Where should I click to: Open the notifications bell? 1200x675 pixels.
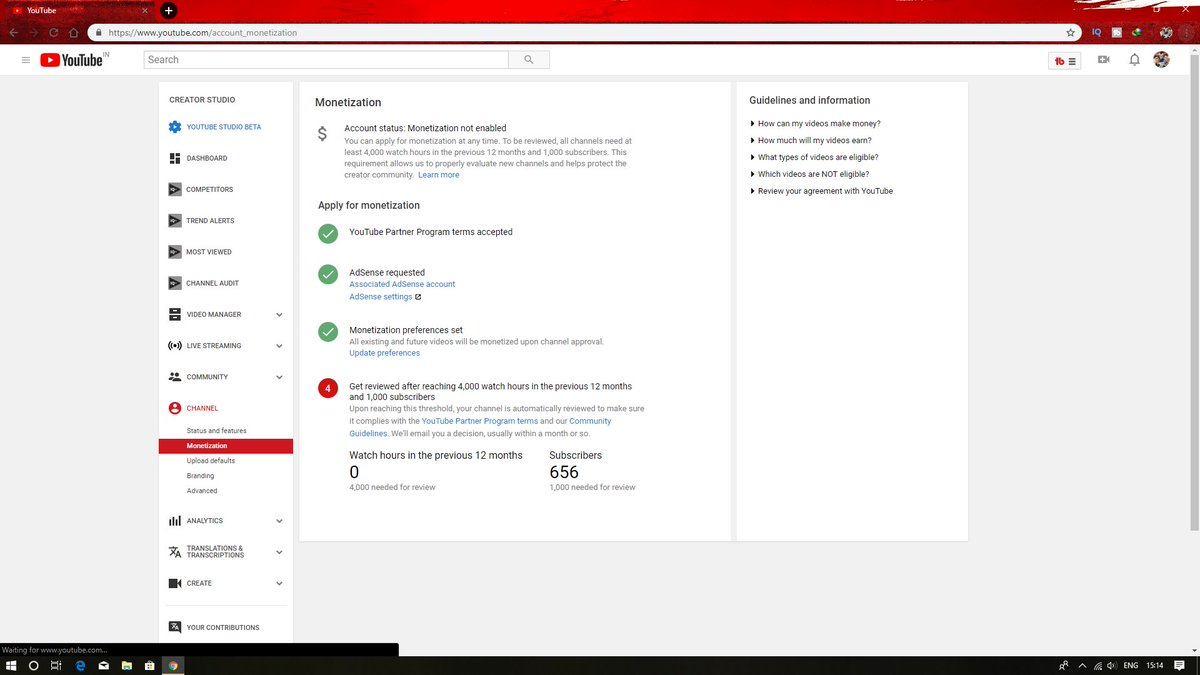1134,60
